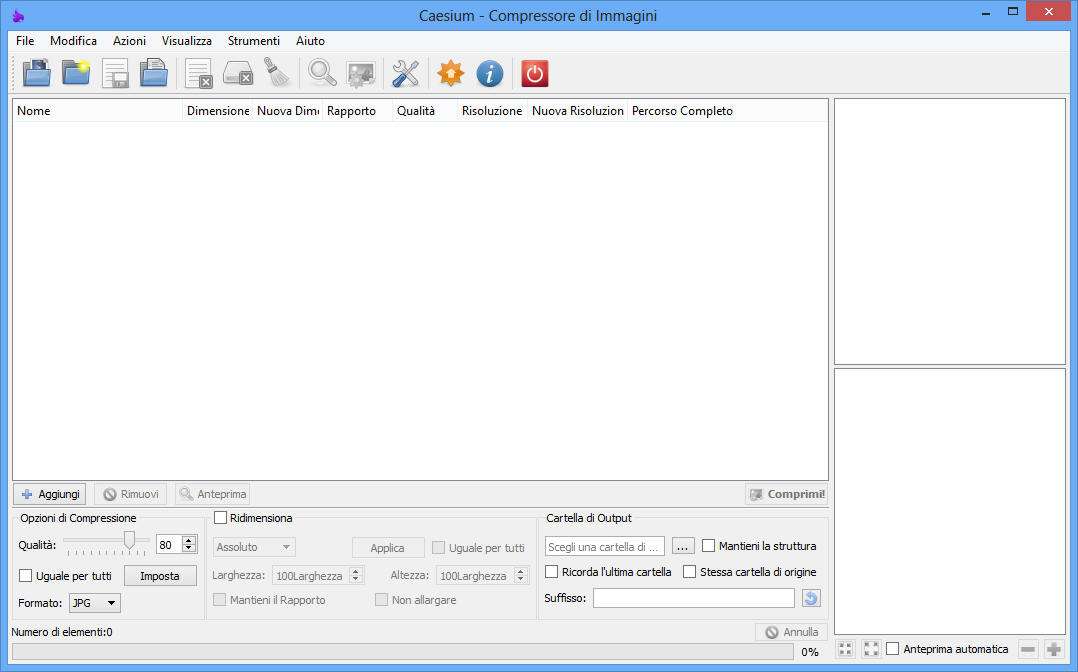
Task: Click the Open List folder icon
Action: click(153, 73)
